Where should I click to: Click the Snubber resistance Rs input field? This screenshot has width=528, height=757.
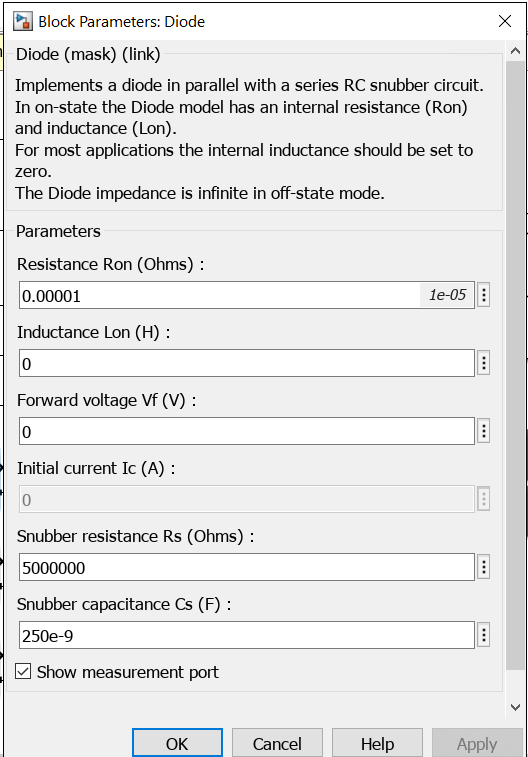point(247,567)
